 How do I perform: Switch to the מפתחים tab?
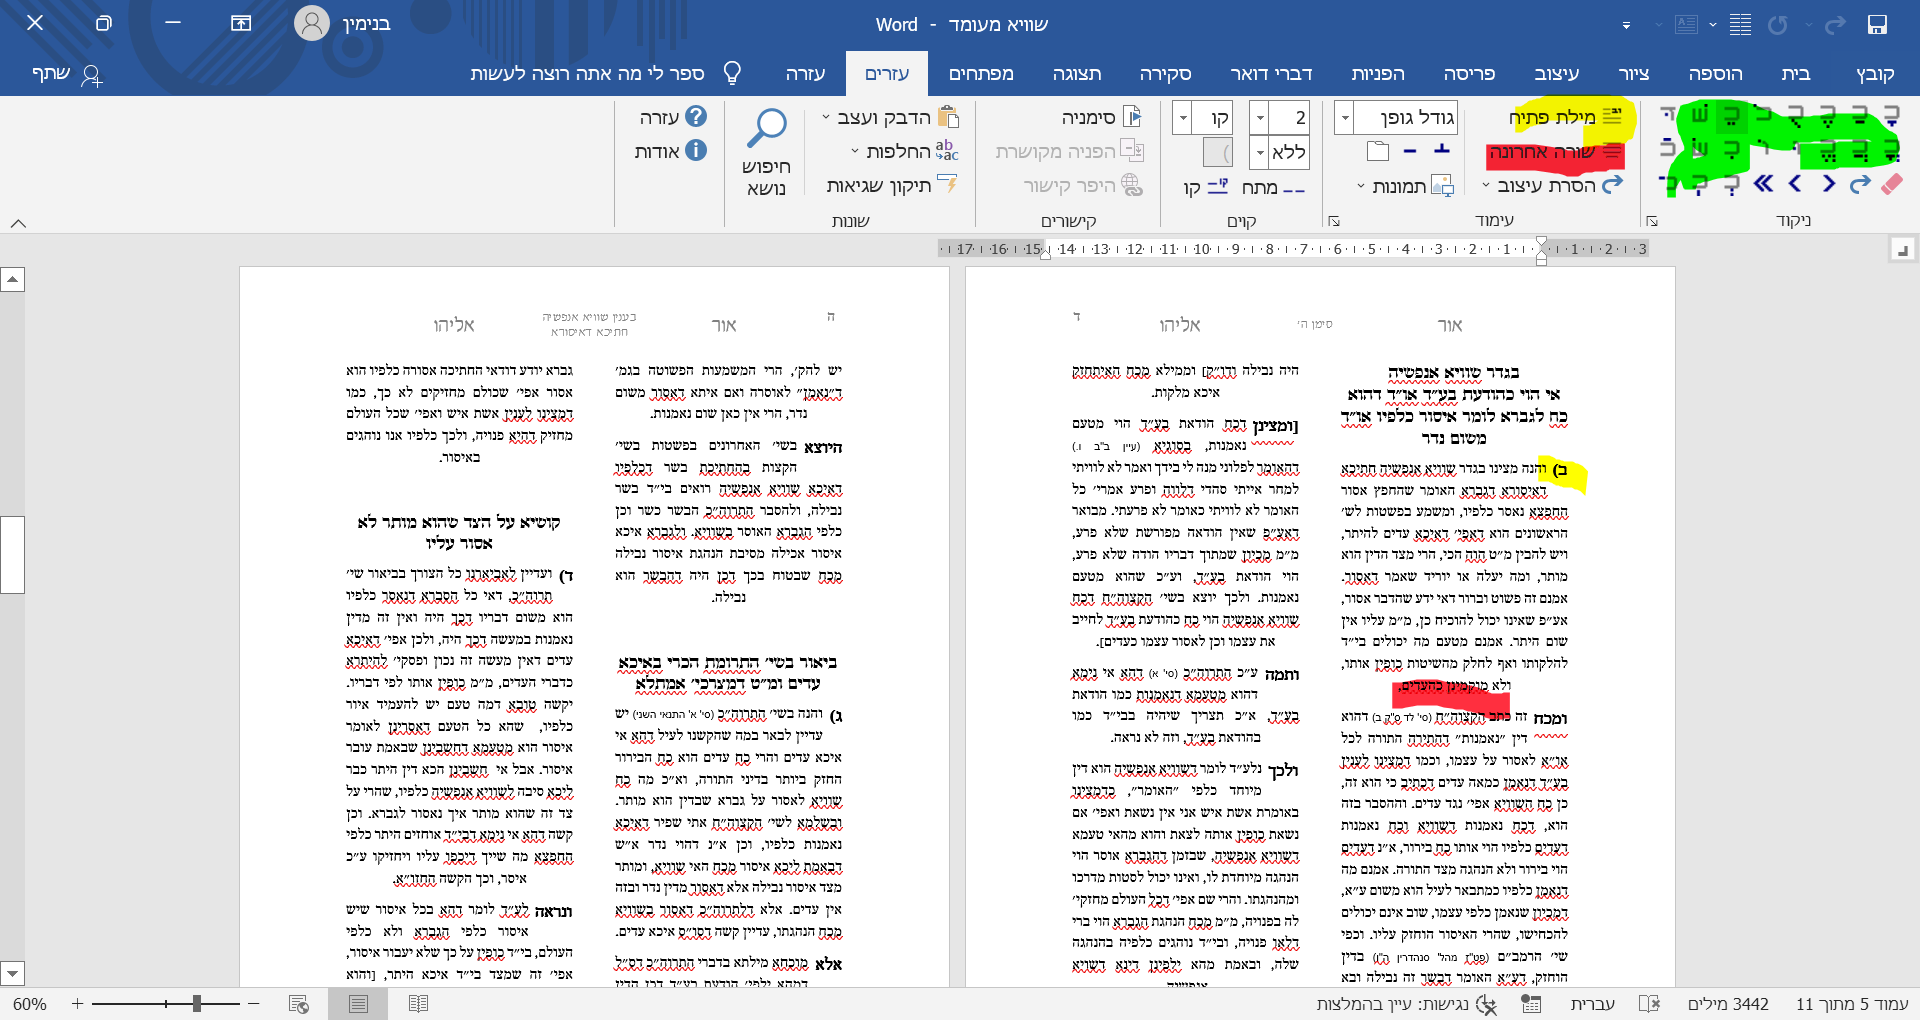(981, 73)
